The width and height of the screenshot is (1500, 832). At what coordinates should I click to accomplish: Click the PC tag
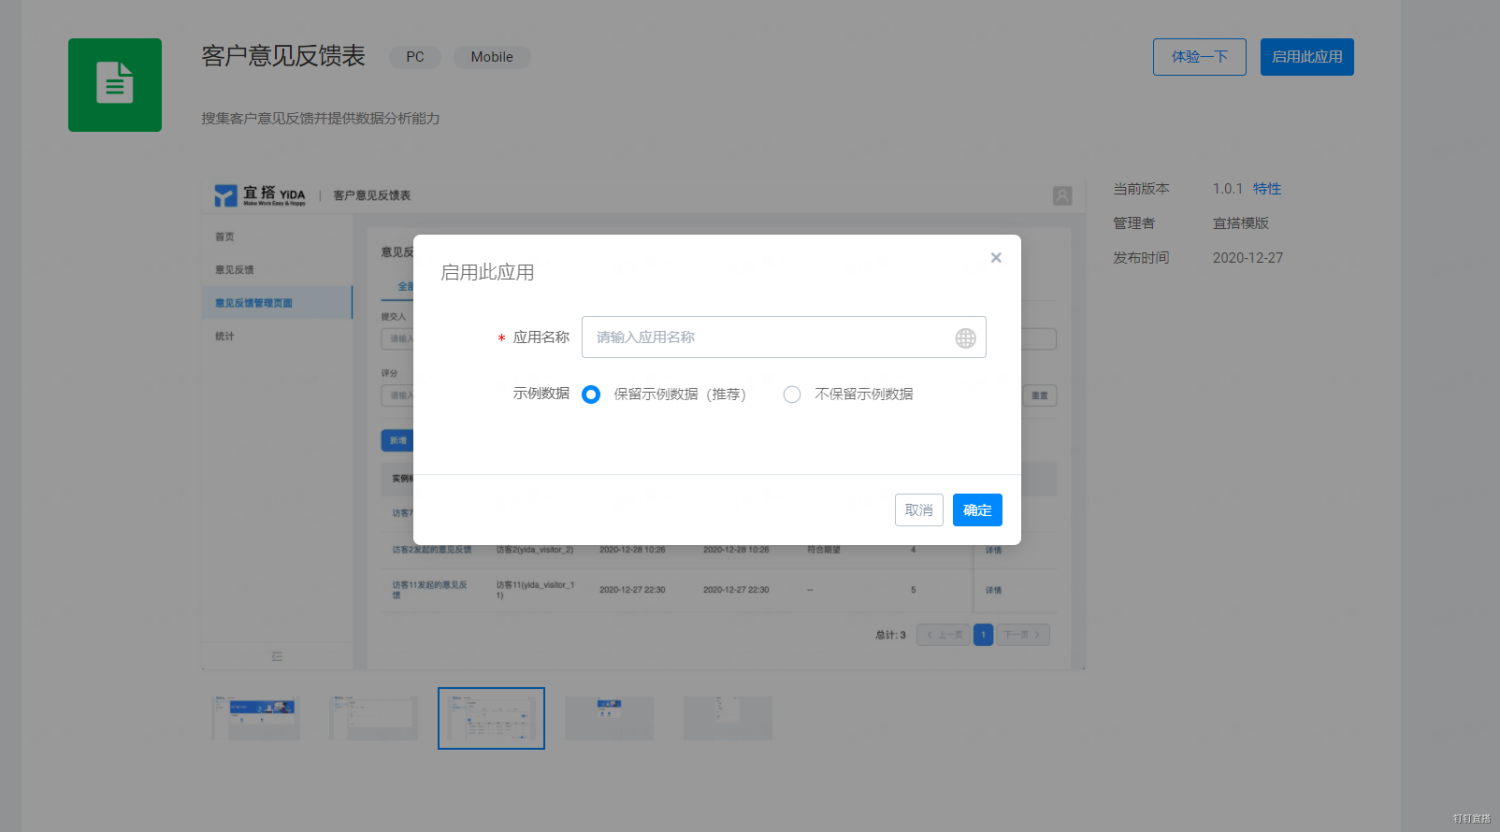(x=415, y=57)
